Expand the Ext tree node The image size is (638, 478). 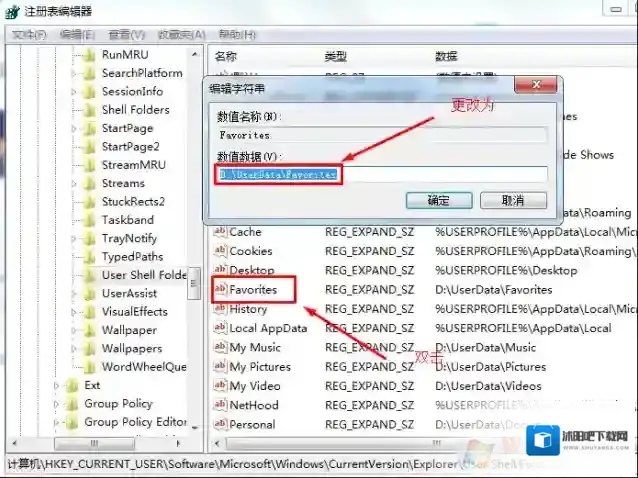[x=56, y=385]
